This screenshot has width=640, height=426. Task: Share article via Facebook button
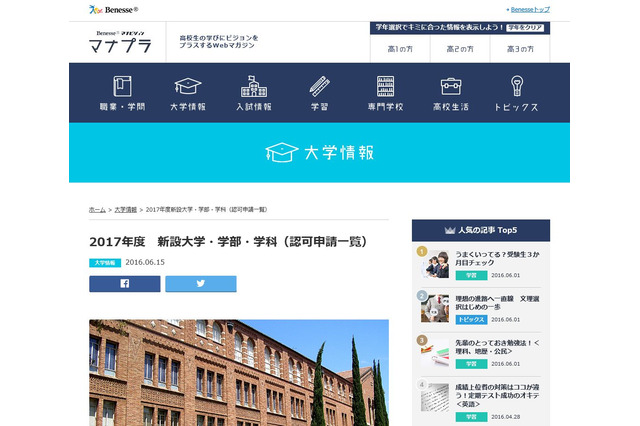pyautogui.click(x=125, y=284)
